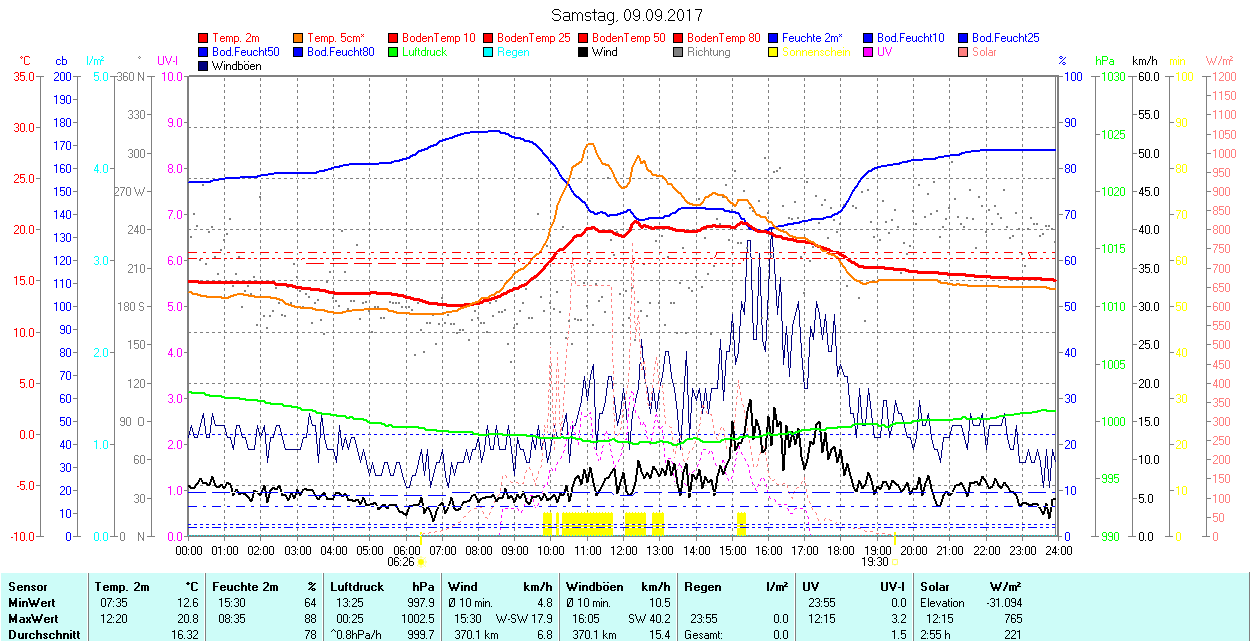This screenshot has height=641, width=1250.
Task: Click the 06:26 sunrise marker
Action: pos(406,563)
